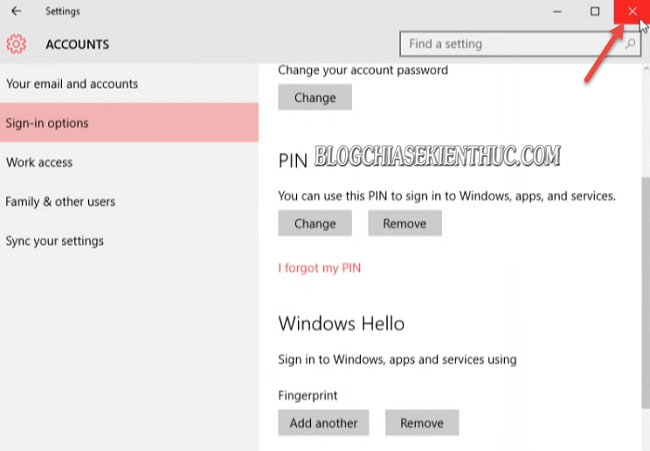Close the Settings window
650x451 pixels.
(x=632, y=11)
